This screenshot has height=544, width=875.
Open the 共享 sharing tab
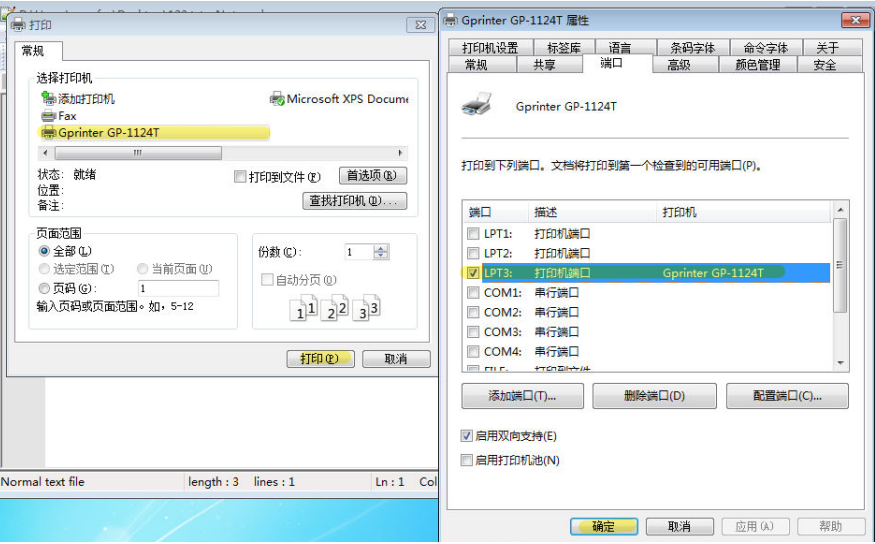coord(544,65)
